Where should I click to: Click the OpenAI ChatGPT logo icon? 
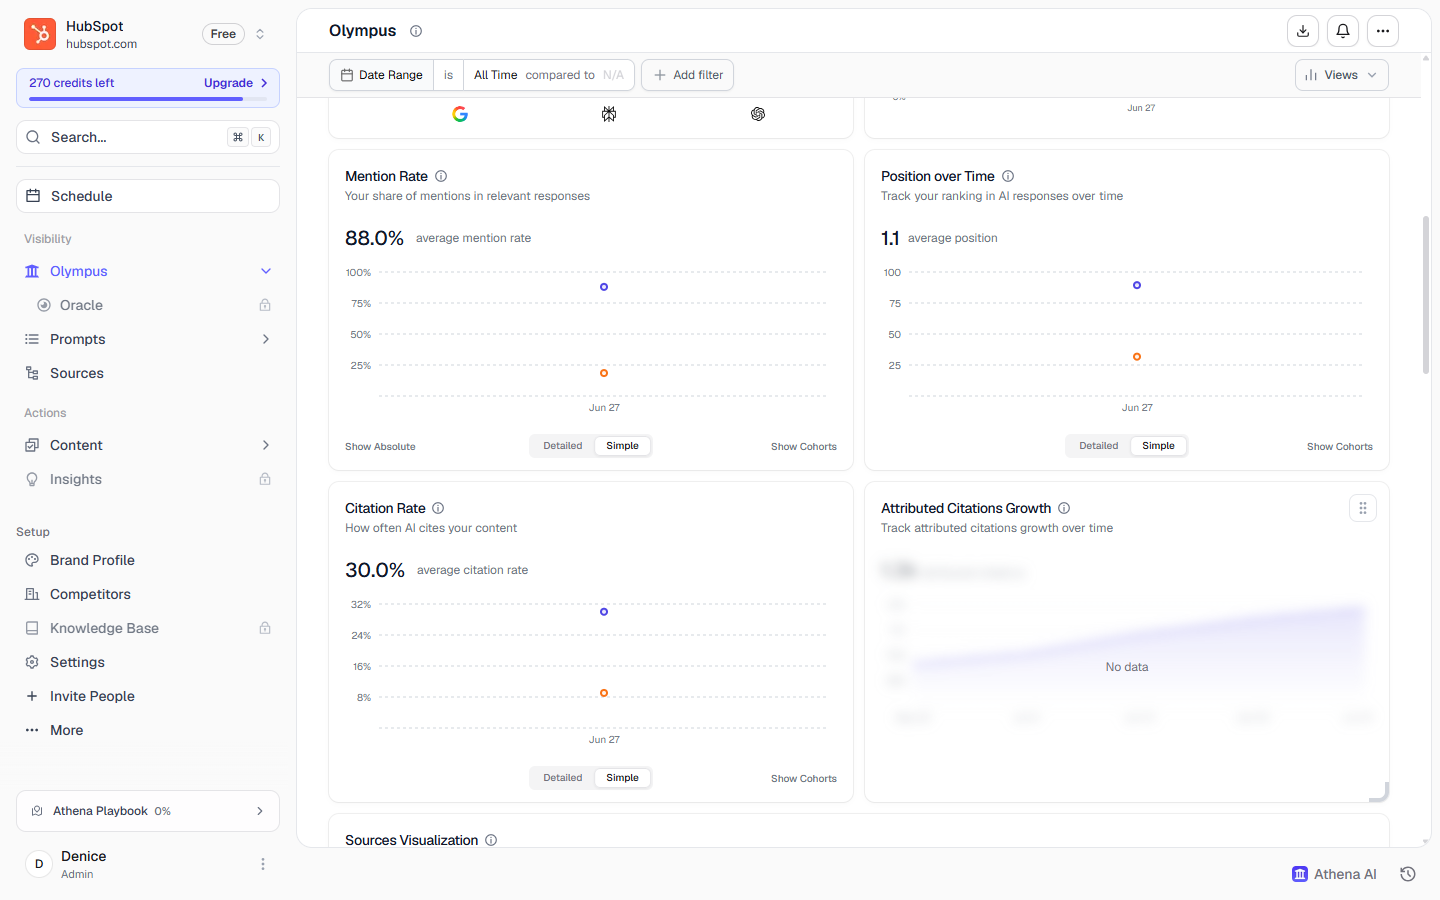pos(758,114)
